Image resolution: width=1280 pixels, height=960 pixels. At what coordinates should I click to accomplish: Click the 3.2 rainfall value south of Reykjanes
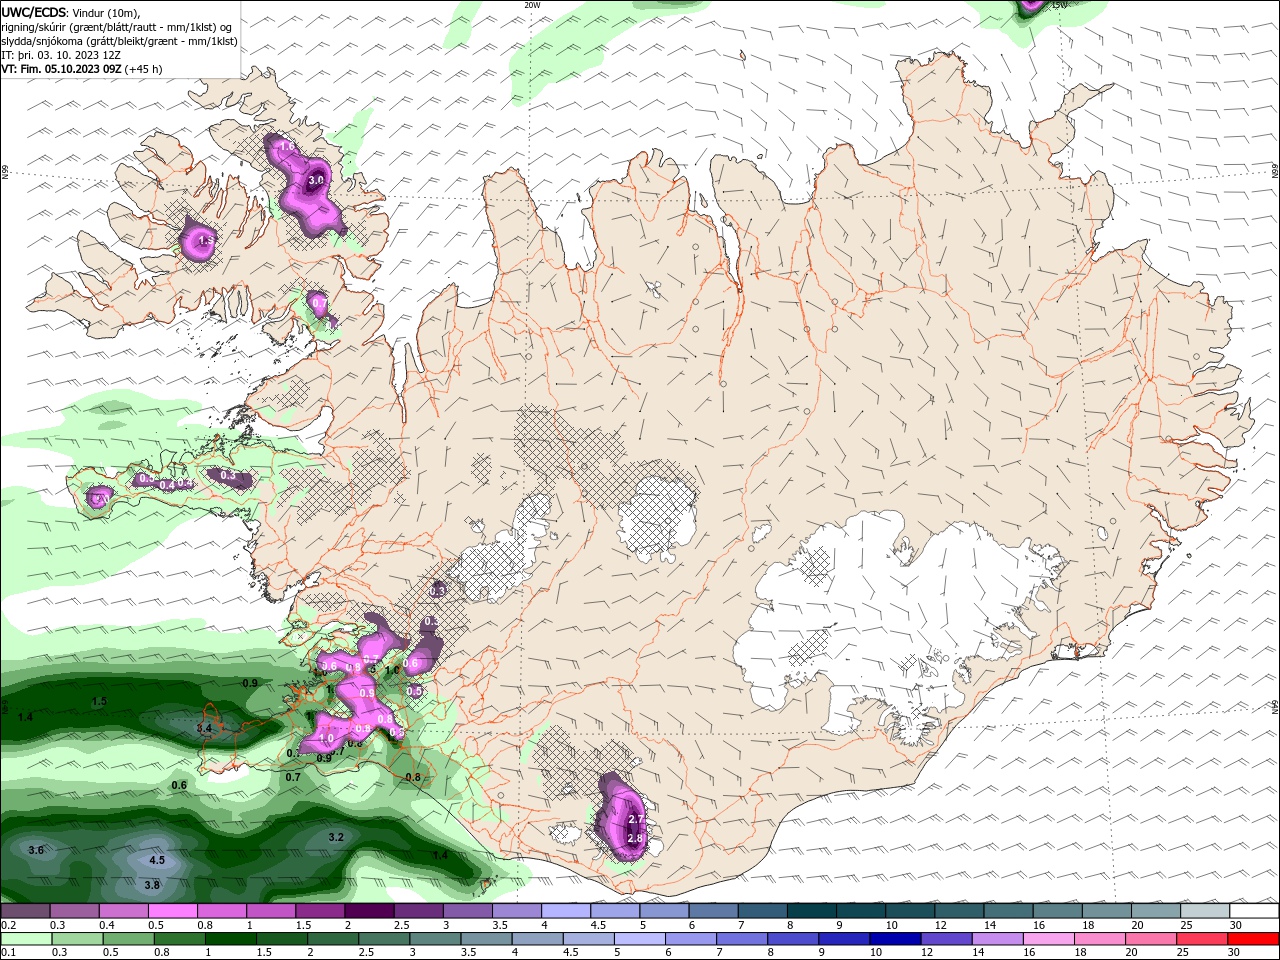click(x=336, y=837)
